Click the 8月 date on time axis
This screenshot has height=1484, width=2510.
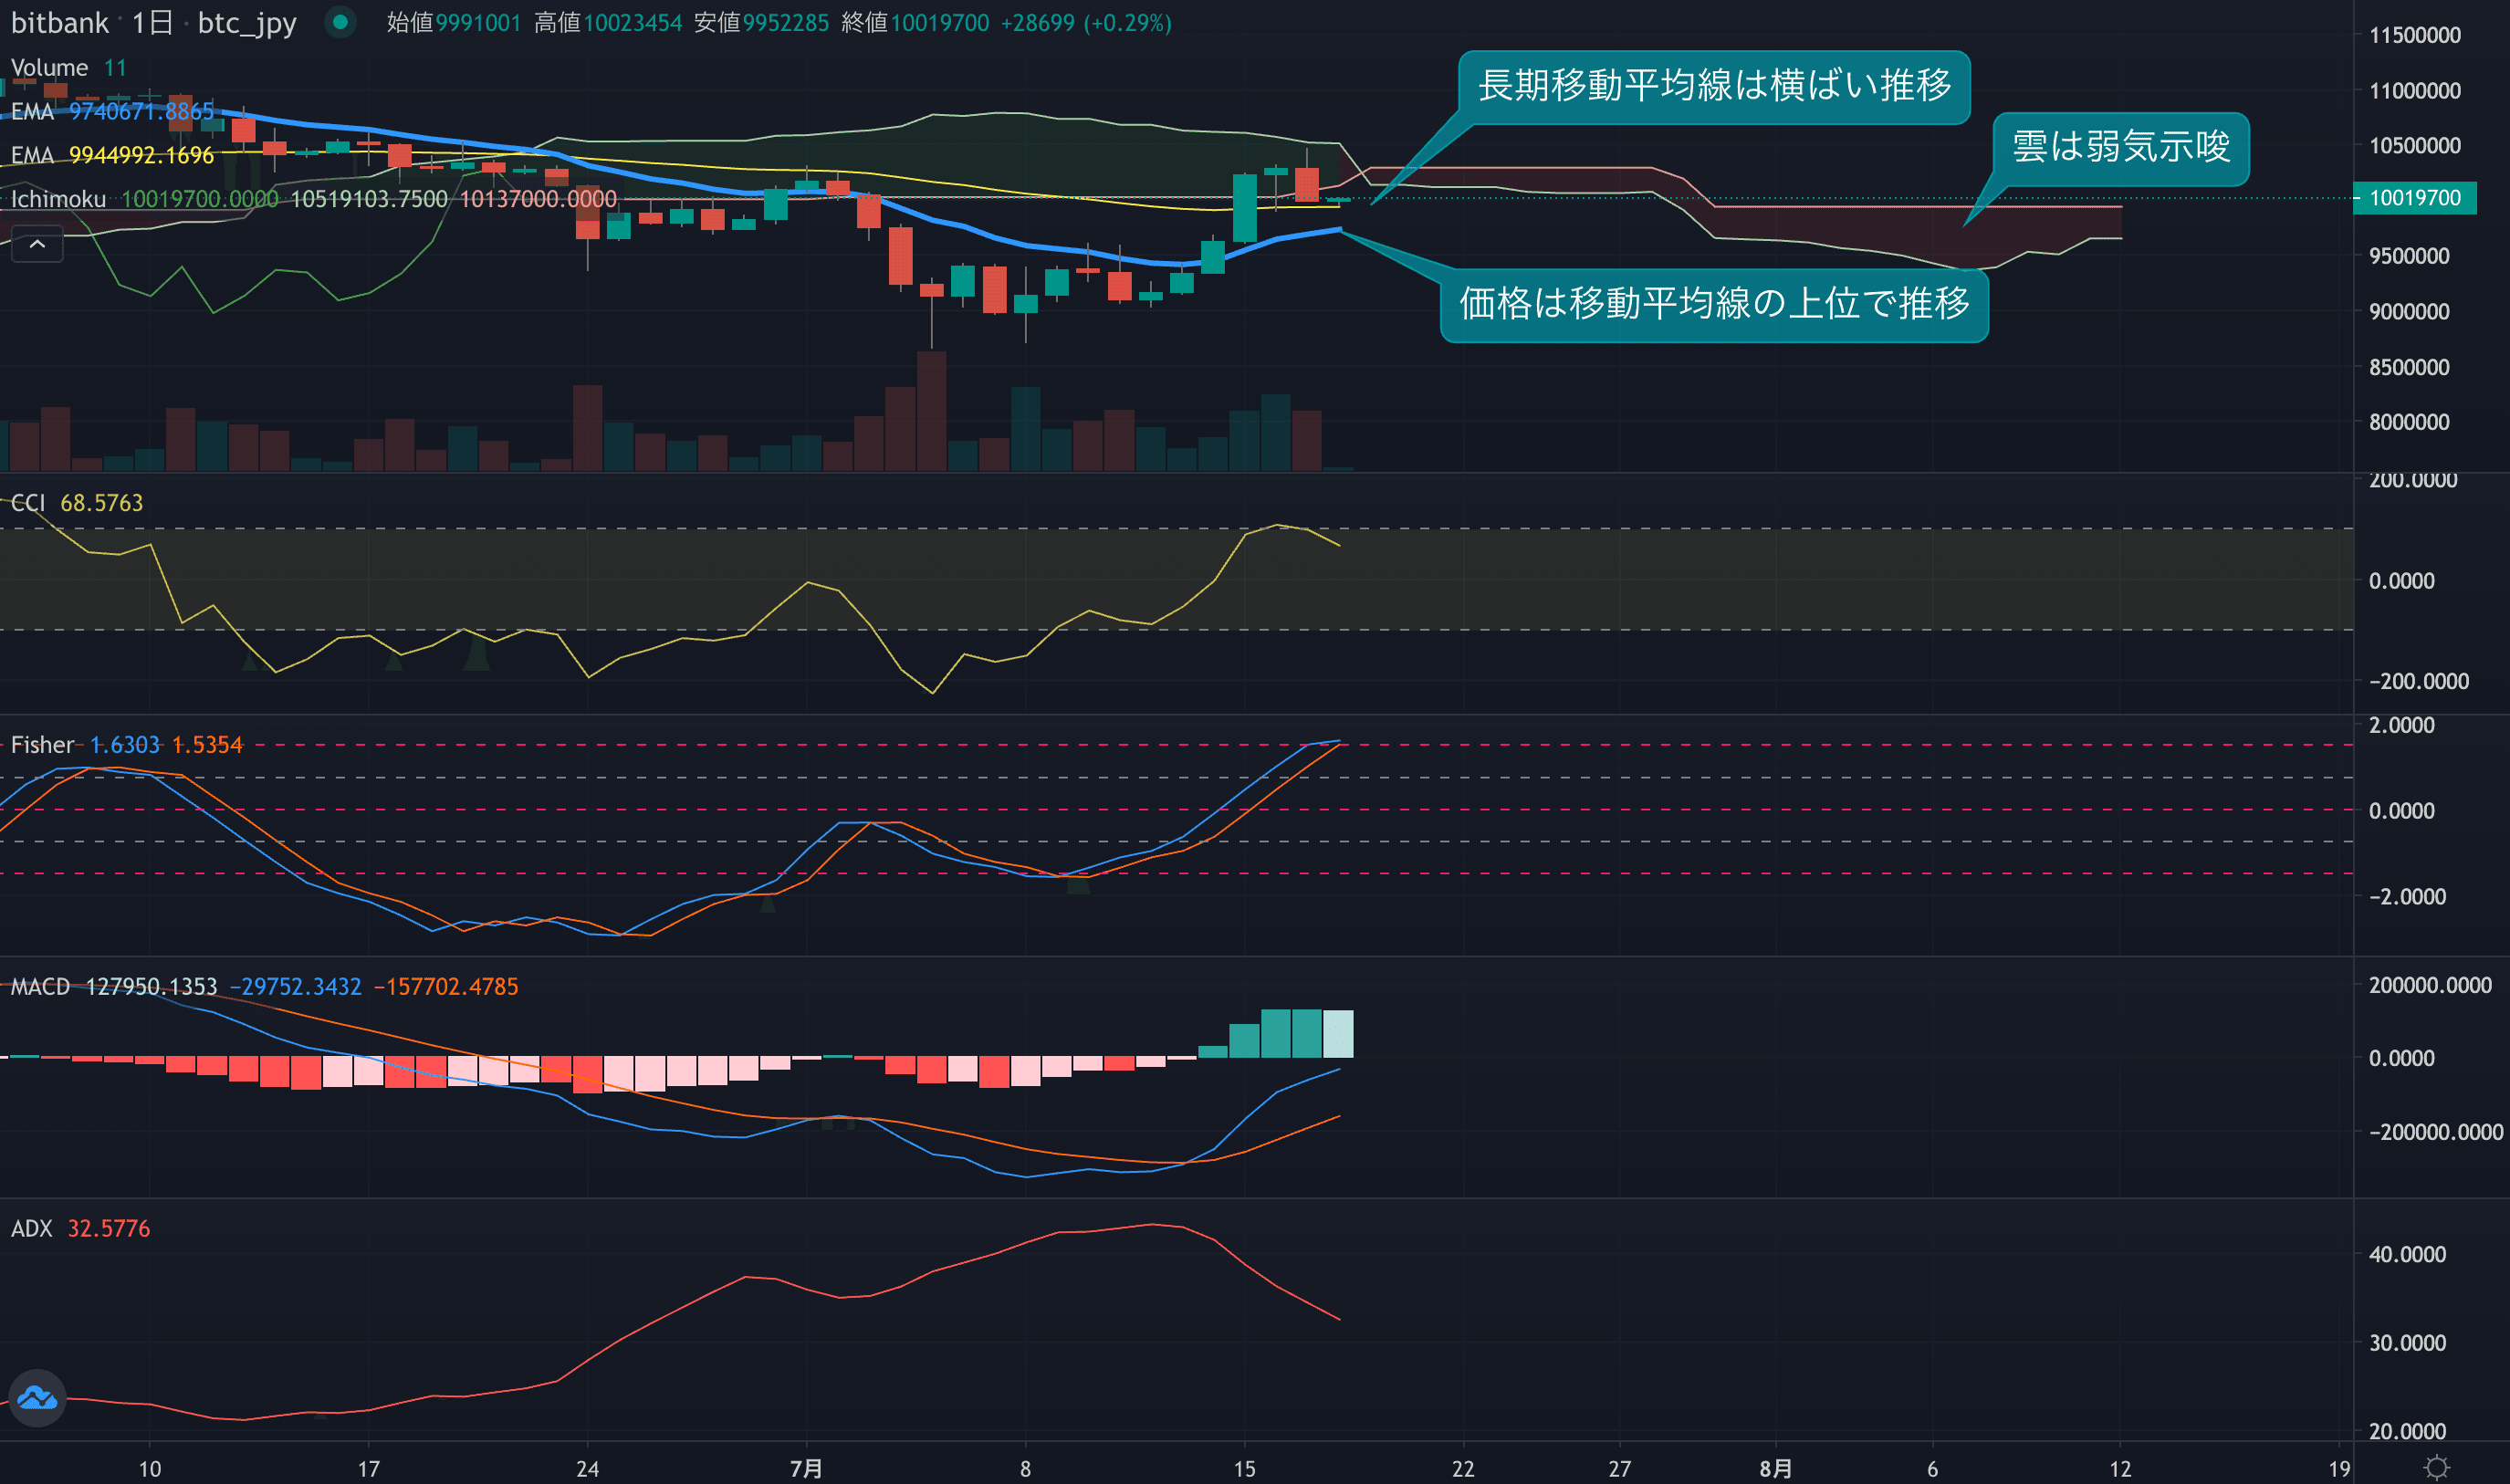point(1775,1468)
